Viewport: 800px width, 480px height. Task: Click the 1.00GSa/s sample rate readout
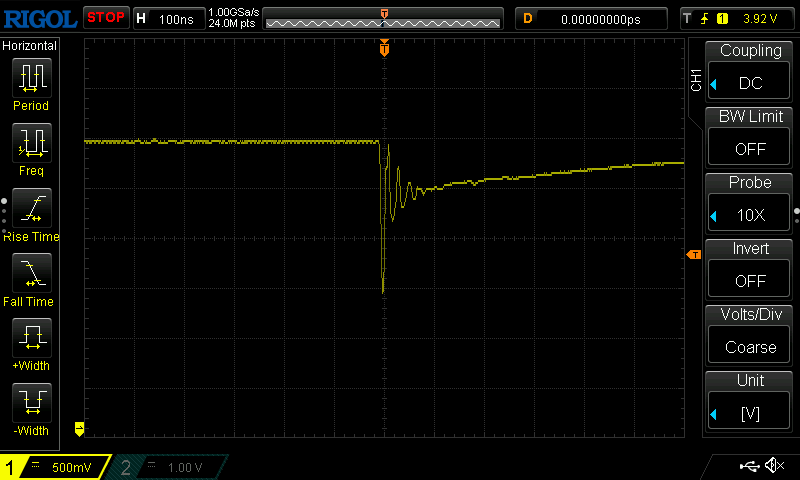(x=234, y=12)
